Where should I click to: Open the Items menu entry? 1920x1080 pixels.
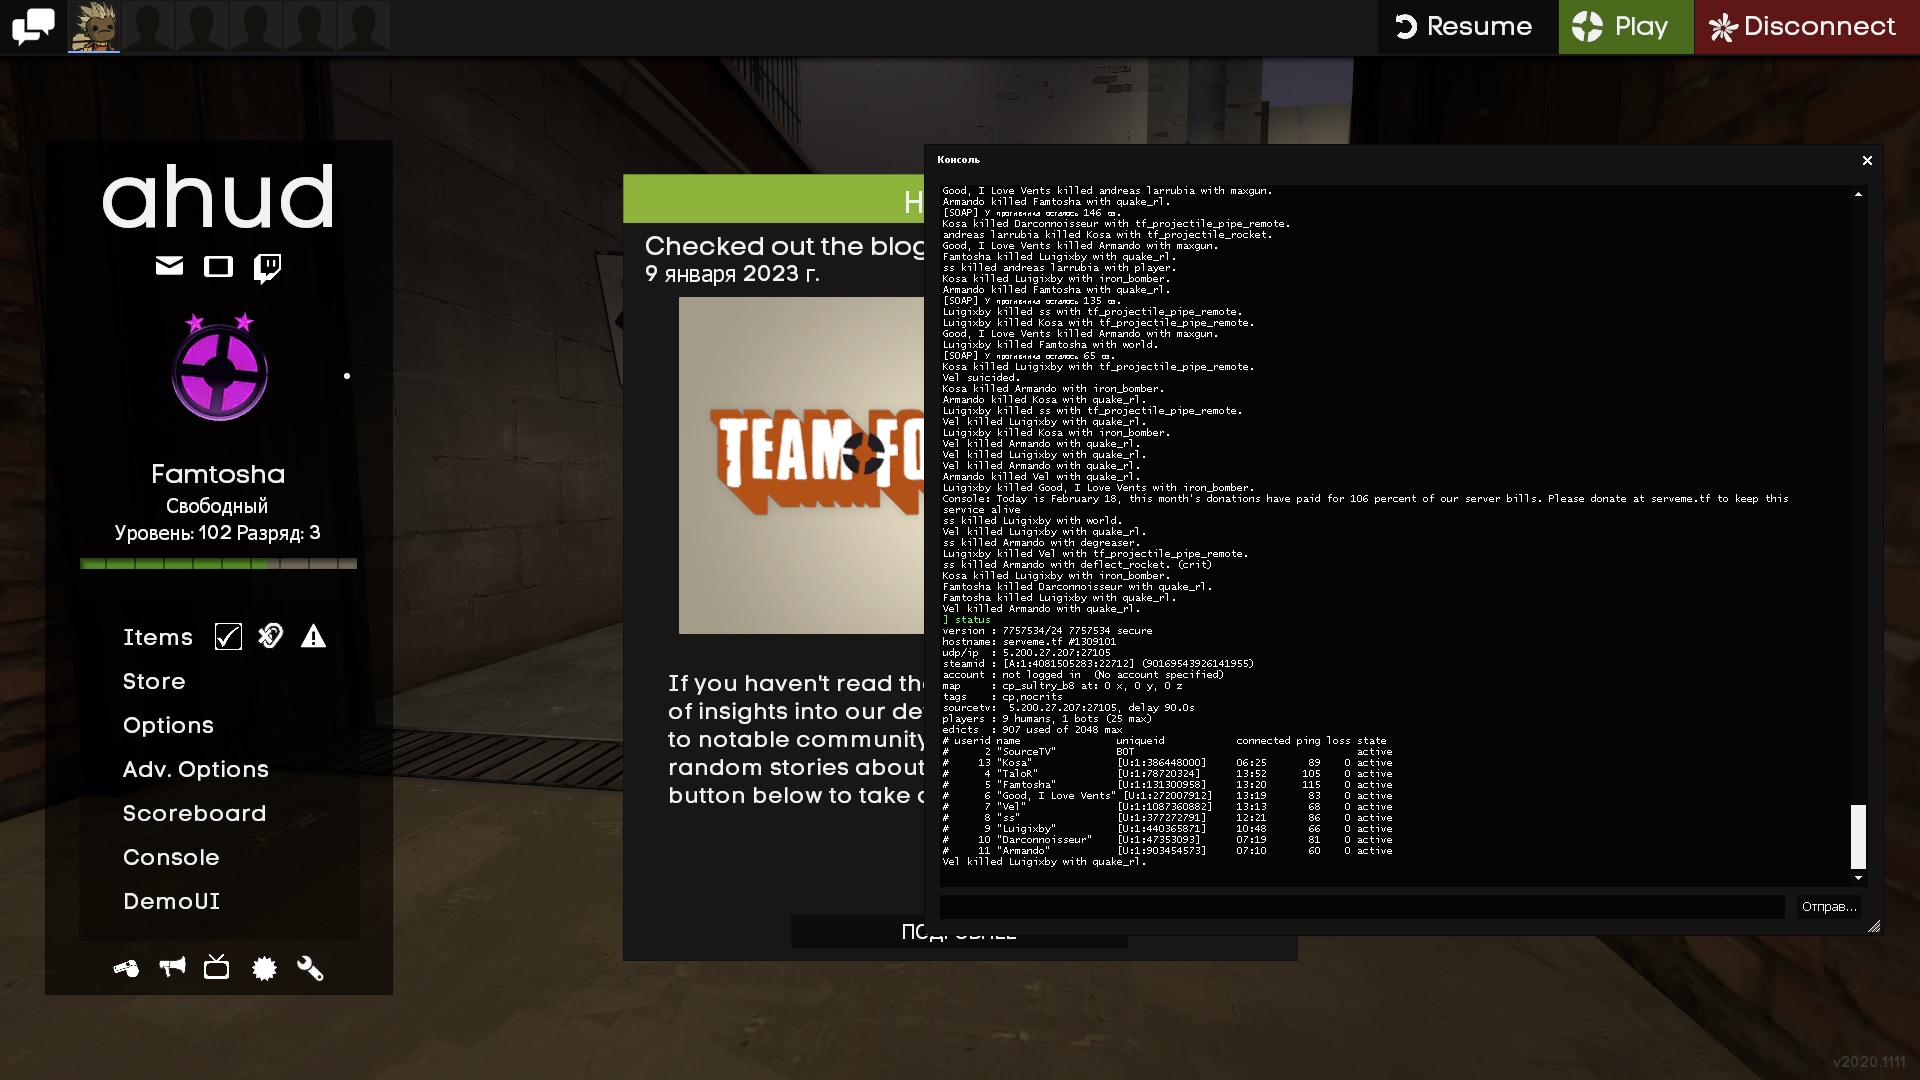(157, 637)
